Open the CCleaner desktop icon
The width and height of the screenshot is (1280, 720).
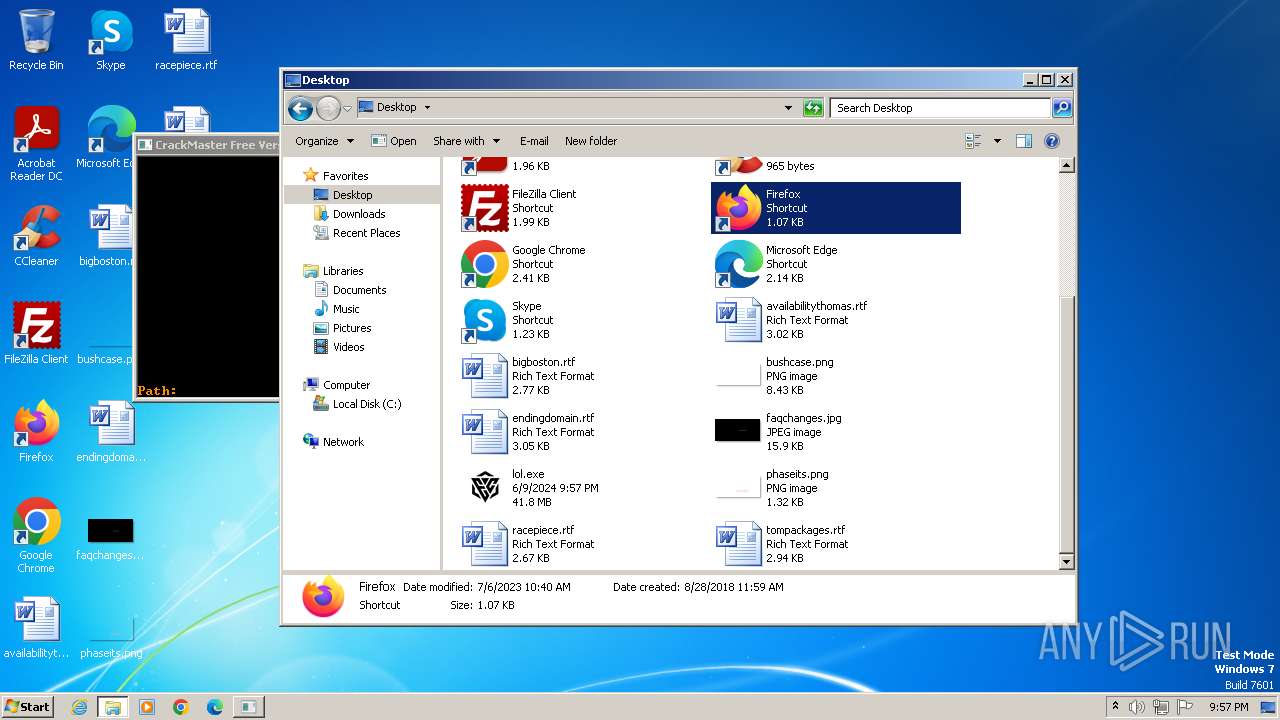coord(36,236)
